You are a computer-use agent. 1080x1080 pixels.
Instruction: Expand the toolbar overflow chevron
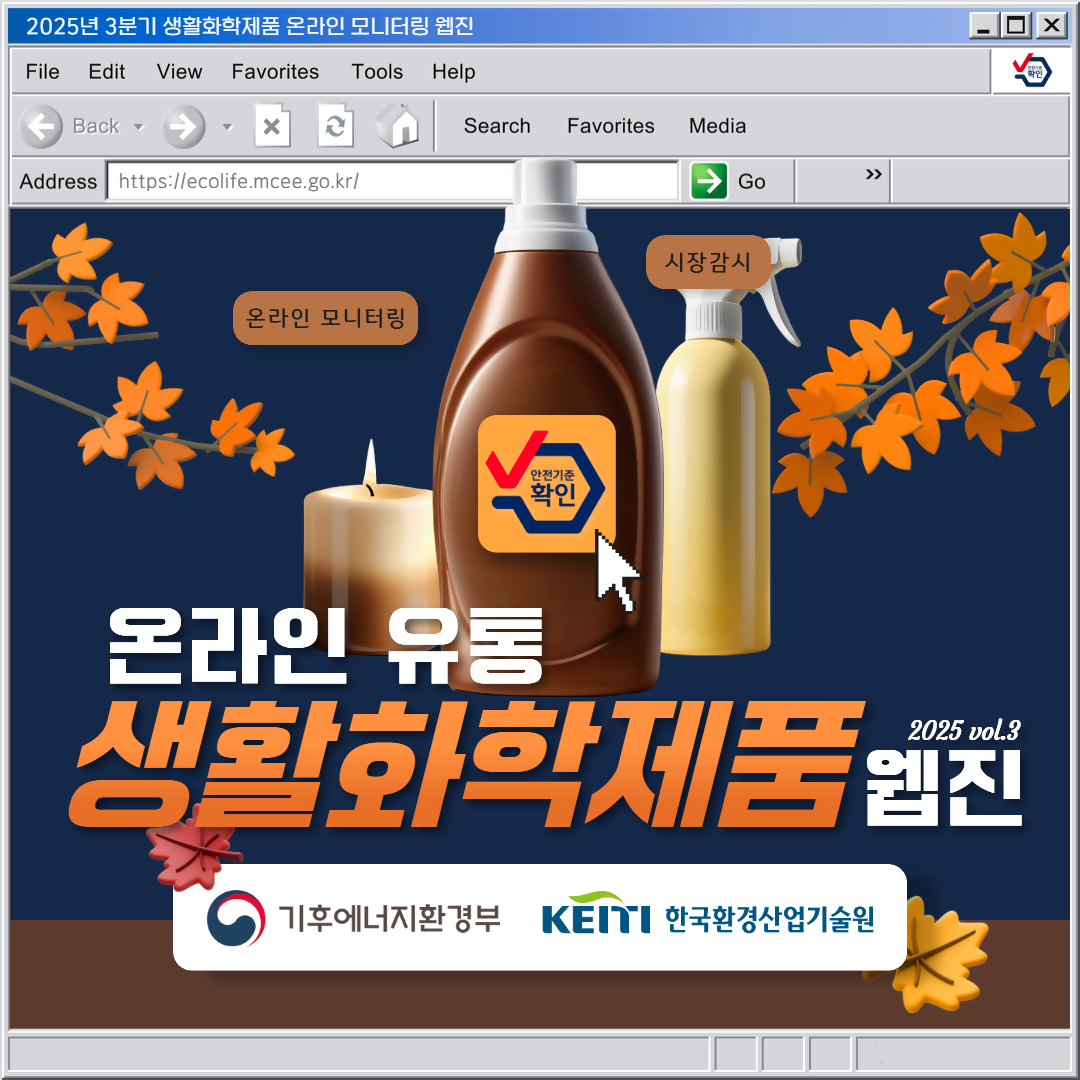point(873,175)
